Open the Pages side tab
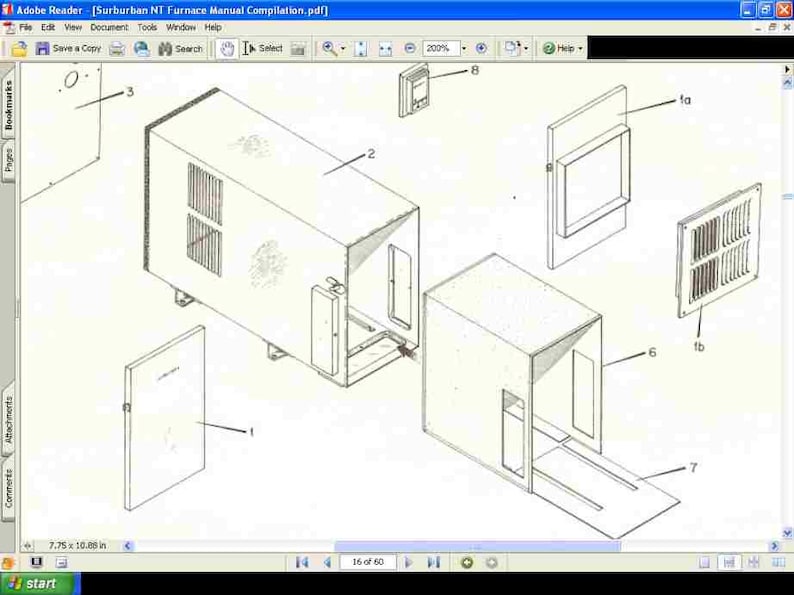This screenshot has height=595, width=794. tap(8, 160)
